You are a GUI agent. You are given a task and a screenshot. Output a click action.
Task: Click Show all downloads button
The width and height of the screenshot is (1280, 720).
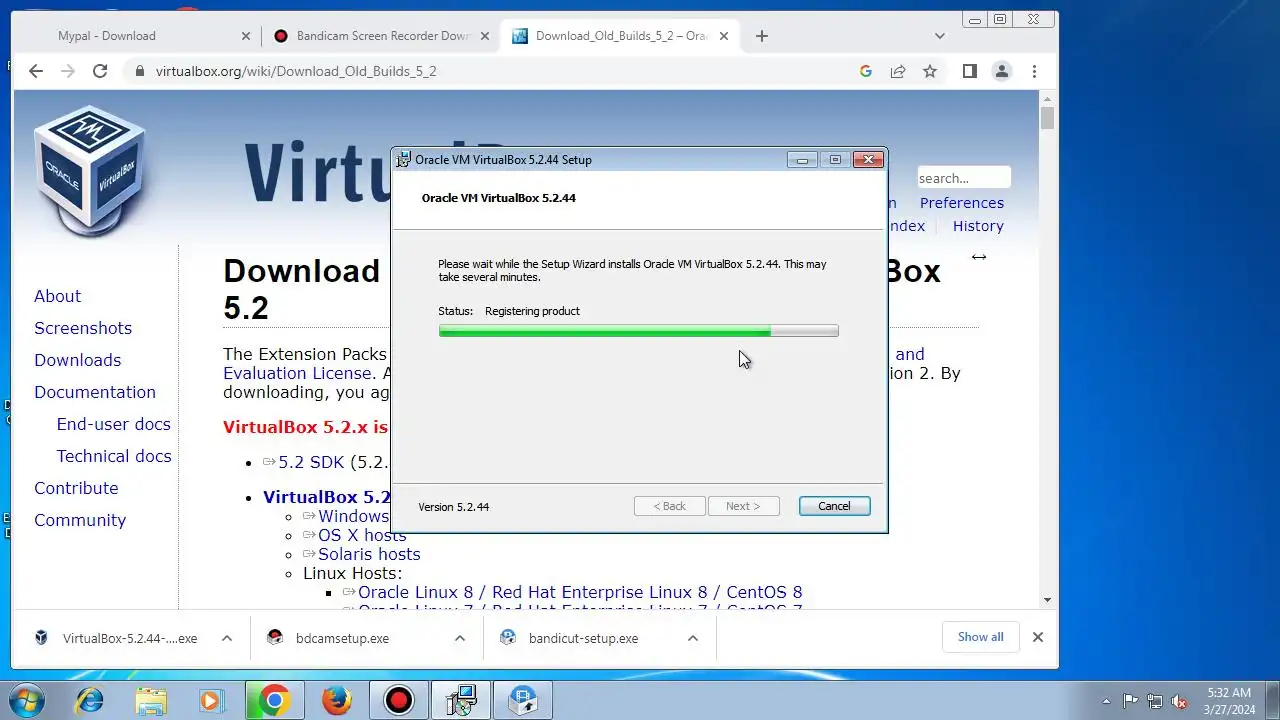[x=980, y=637]
